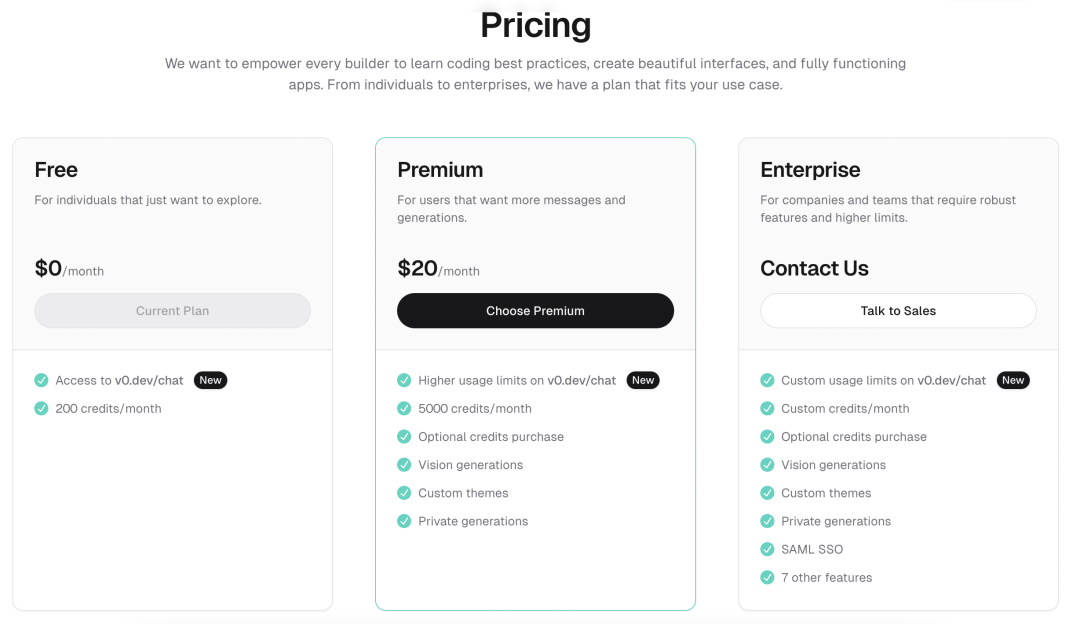Screen dimensions: 1080x624
Task: Click checkmark icon next to 5000 credits/month
Action: [x=404, y=408]
